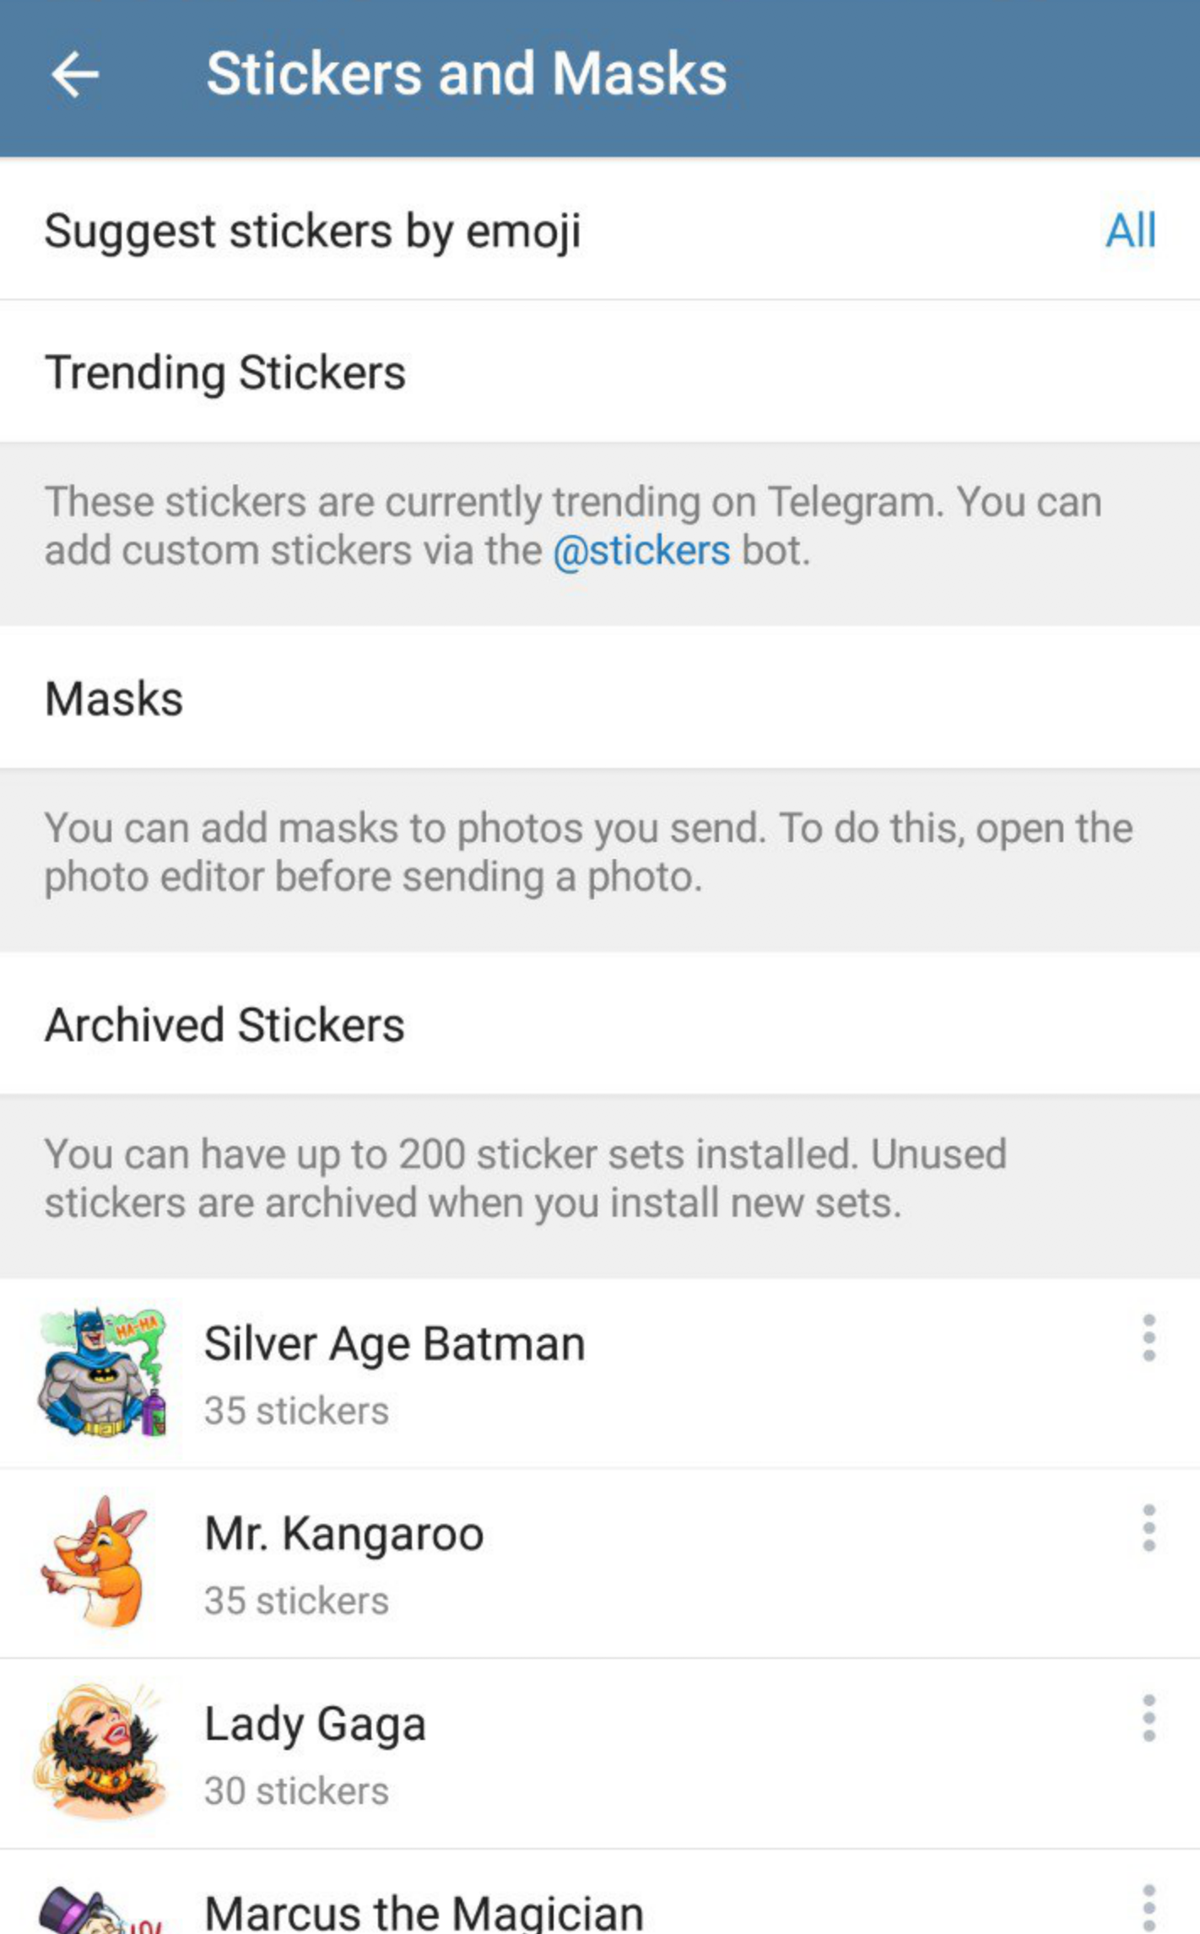The image size is (1200, 1934).
Task: Tap the Stickers and Masks title
Action: (x=466, y=75)
